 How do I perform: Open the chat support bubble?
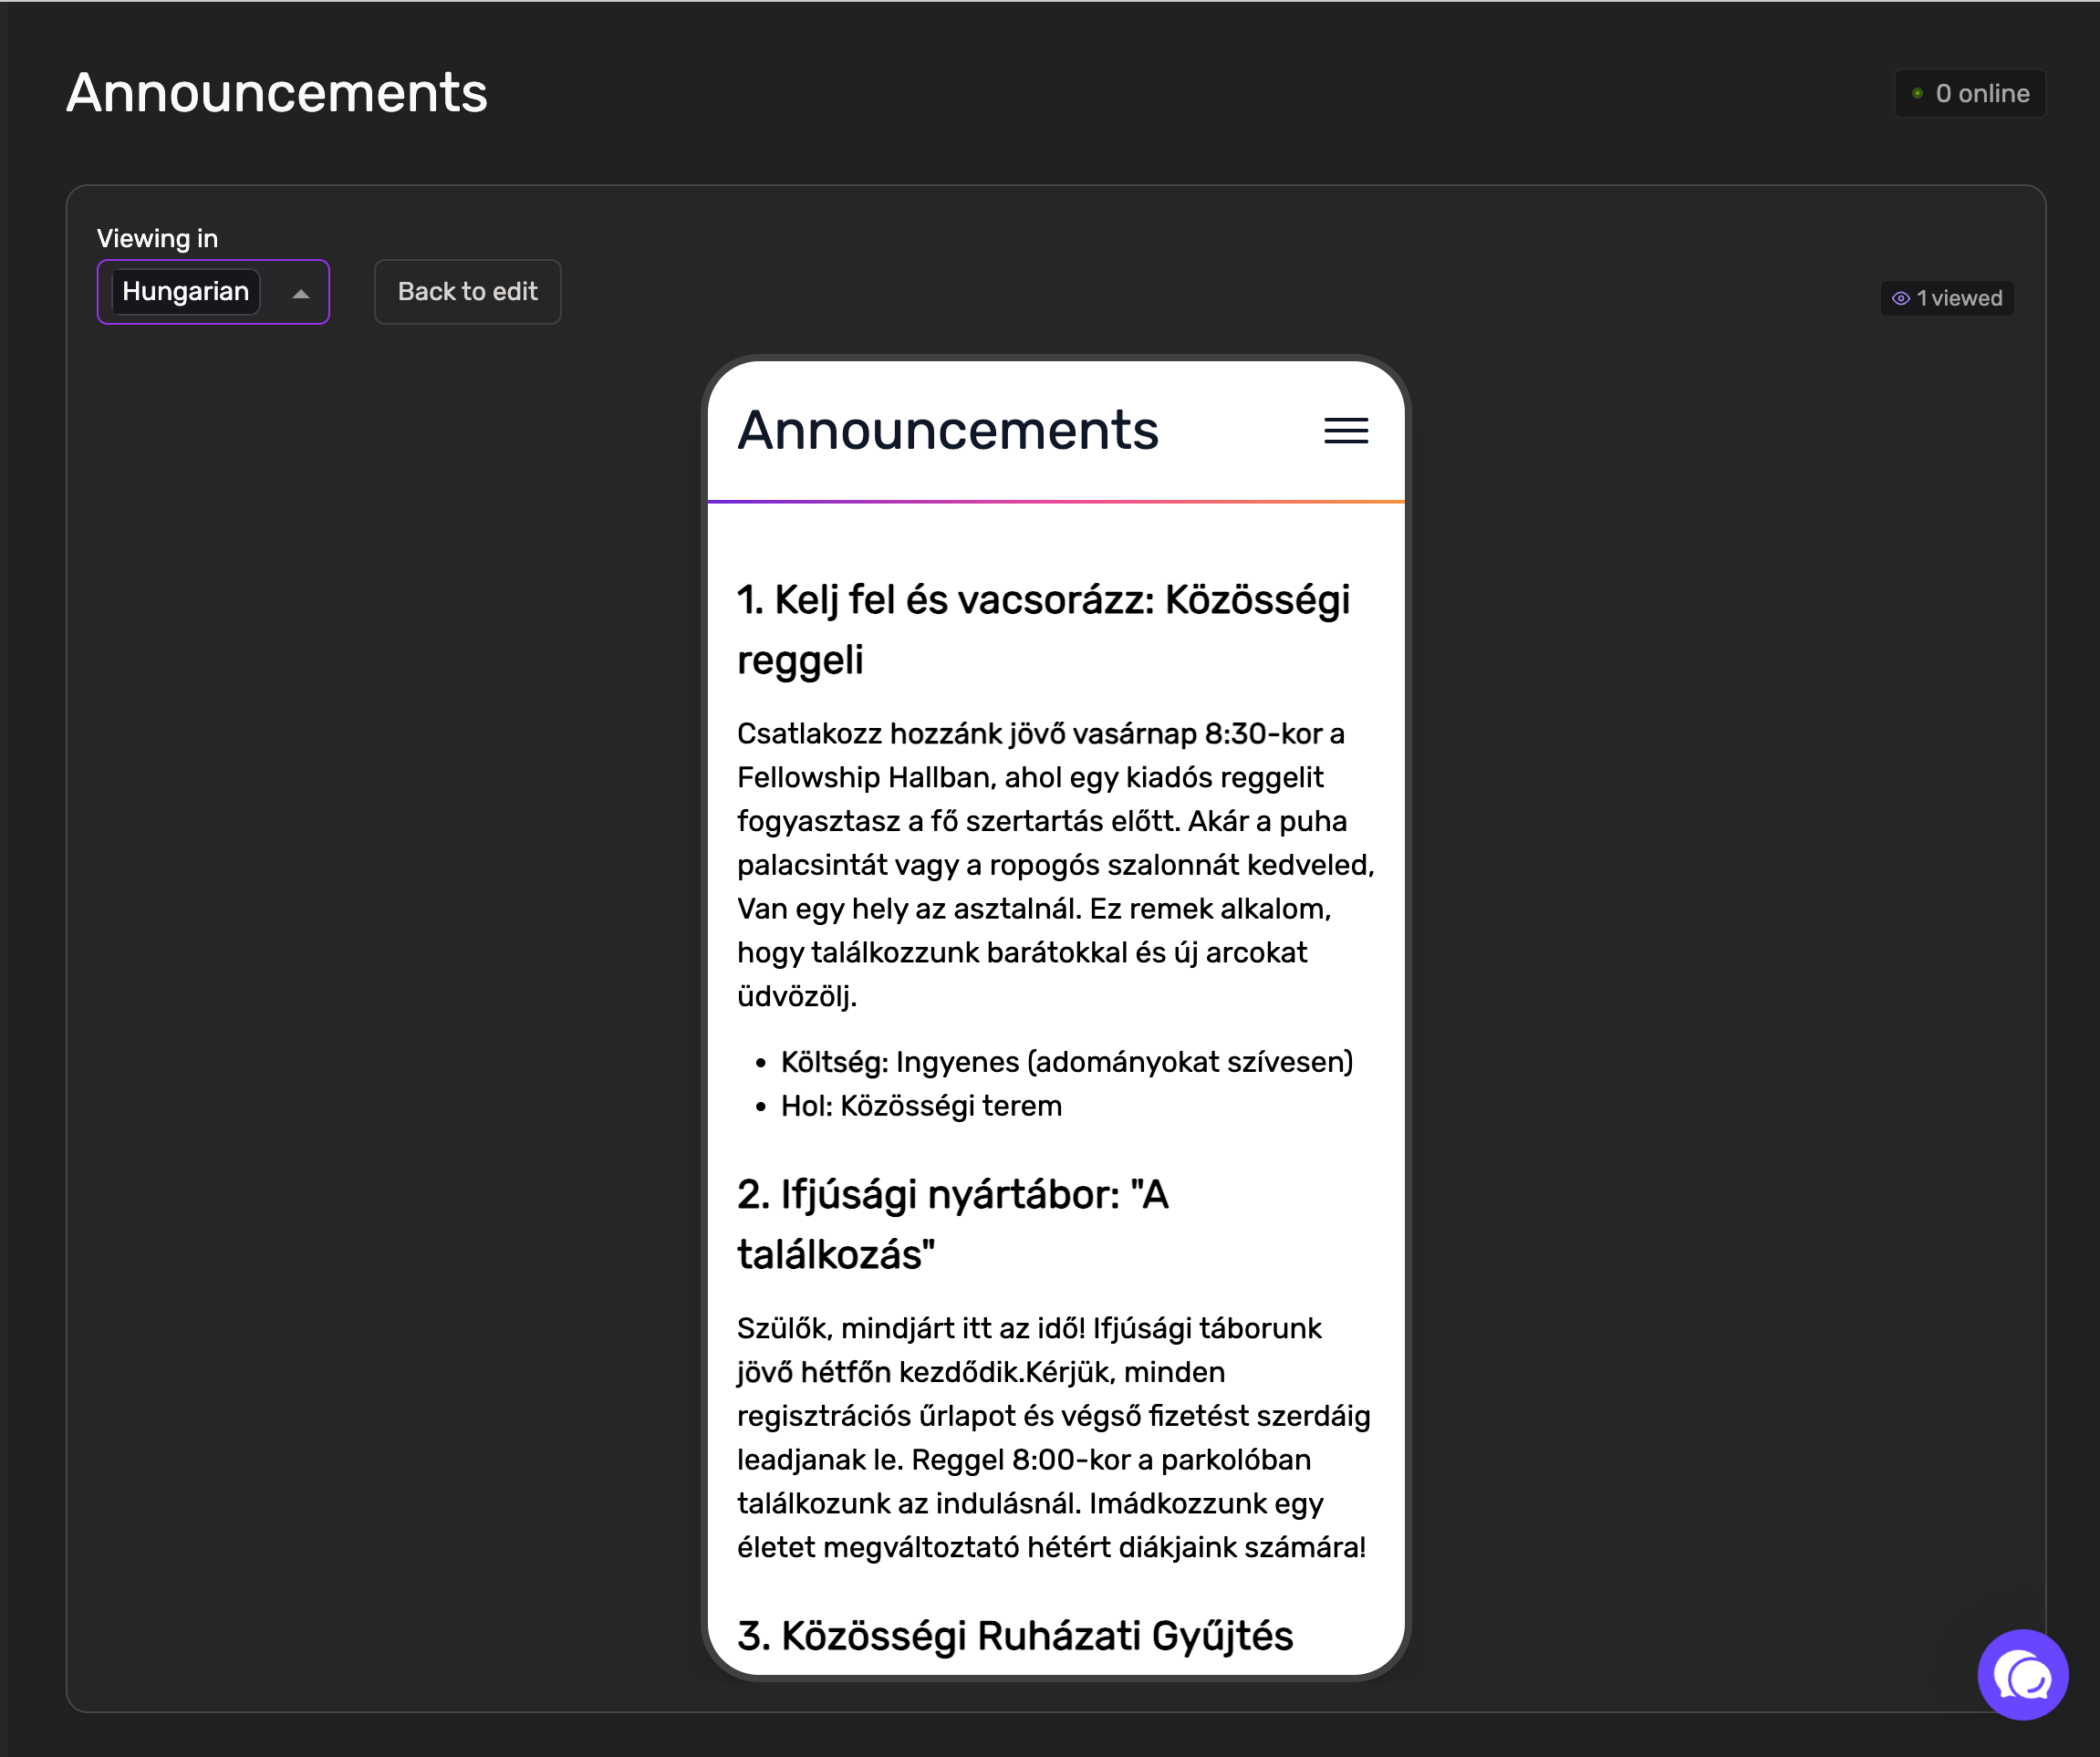click(2022, 1675)
